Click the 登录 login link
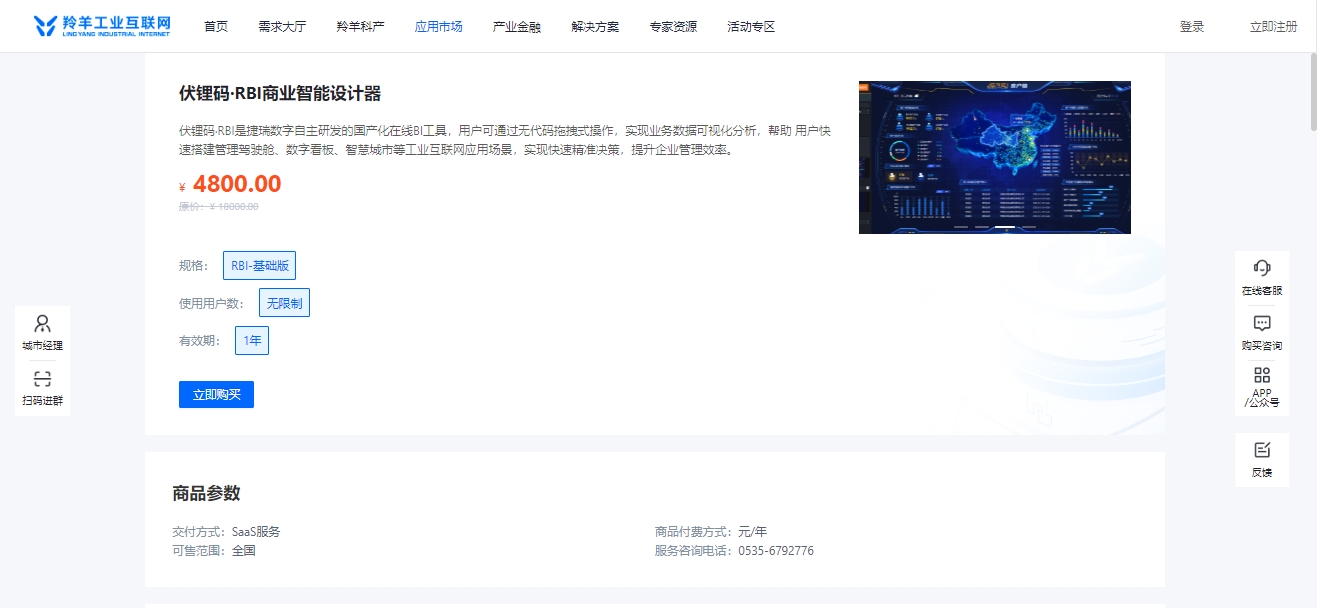Screen dimensions: 1317x608 [x=1192, y=26]
